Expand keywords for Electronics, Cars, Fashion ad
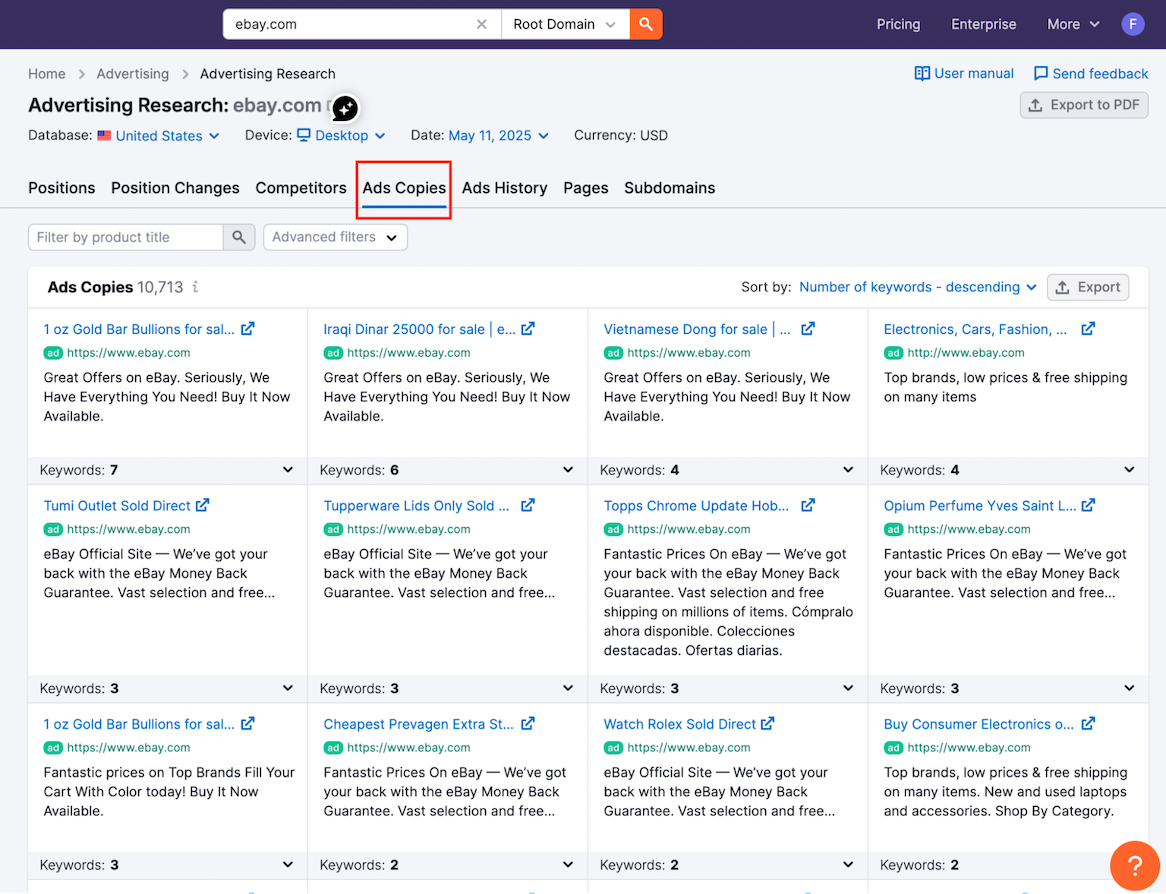The width and height of the screenshot is (1166, 894). [x=1129, y=470]
